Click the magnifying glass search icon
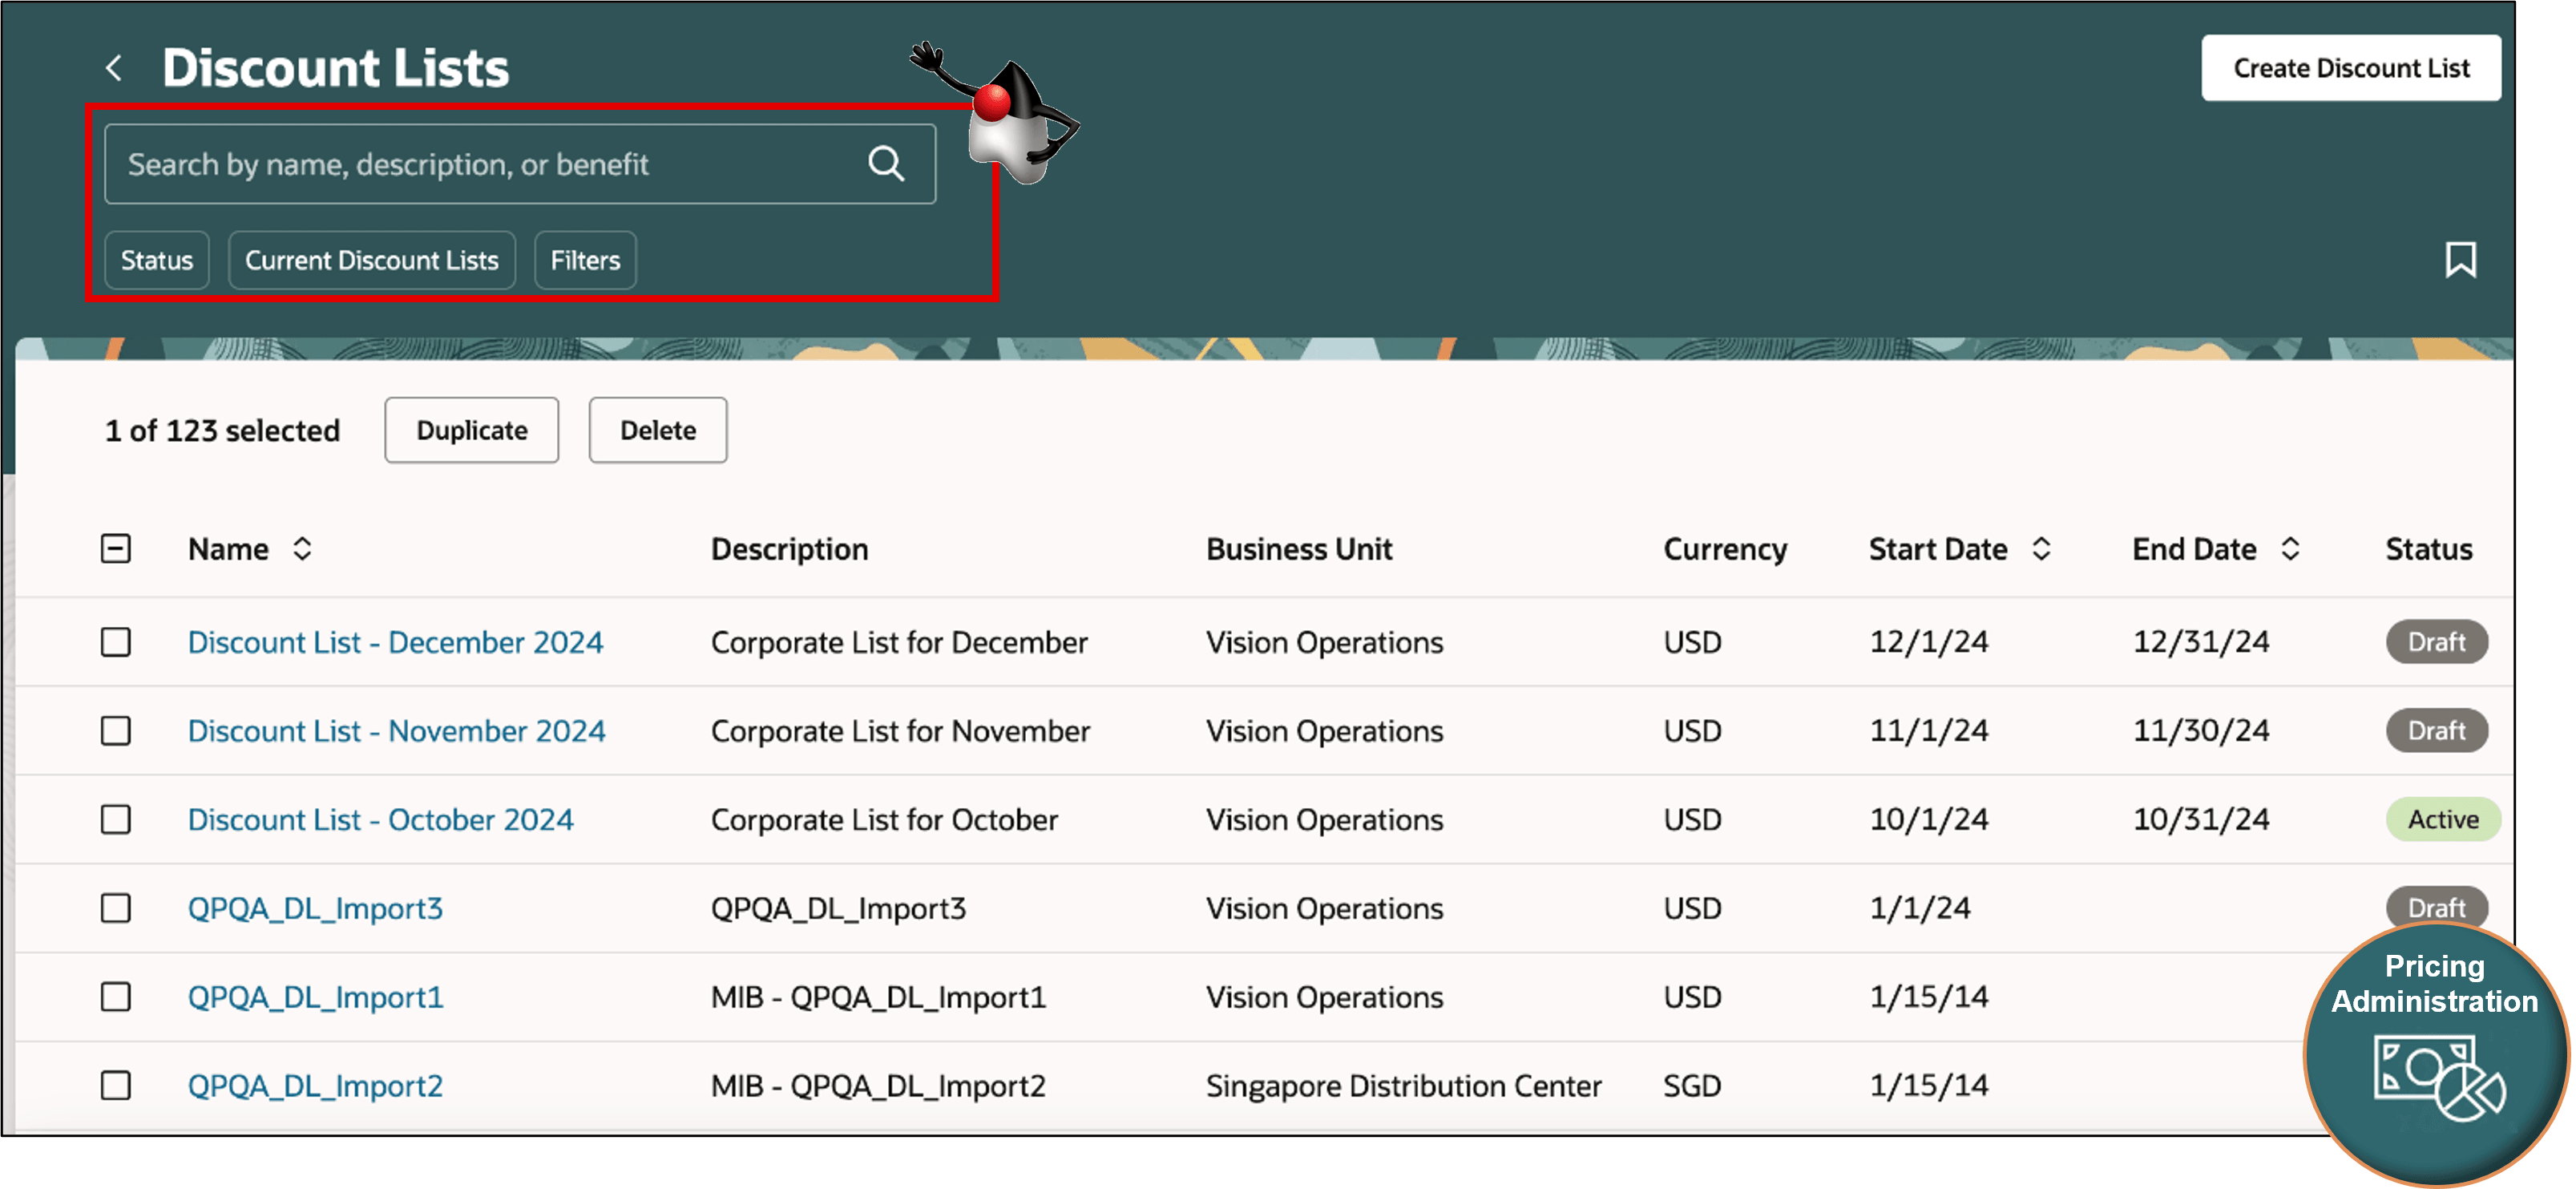 click(885, 164)
